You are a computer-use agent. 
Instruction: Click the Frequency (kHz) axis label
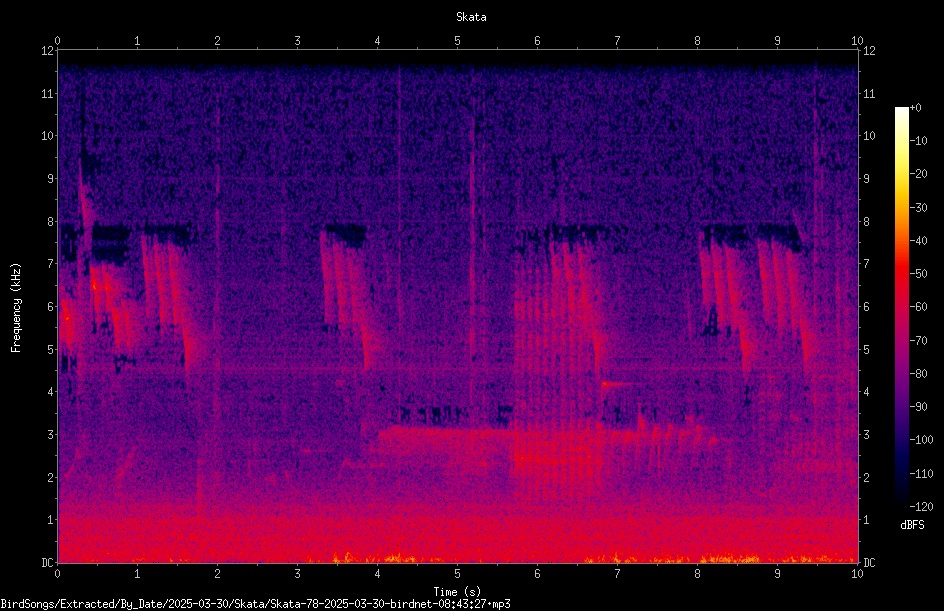pos(16,308)
